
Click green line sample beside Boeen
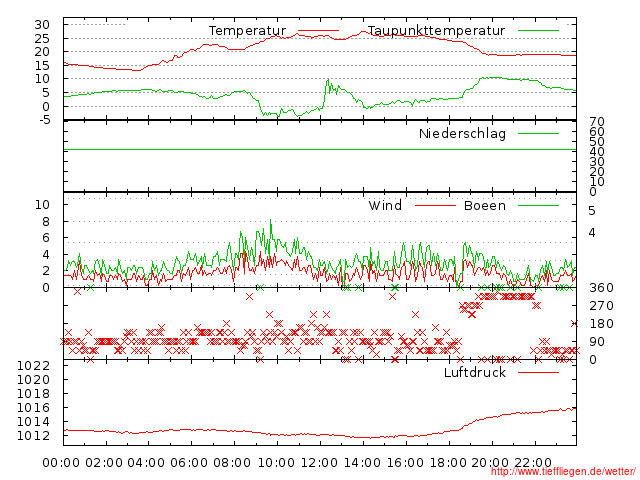pos(538,205)
